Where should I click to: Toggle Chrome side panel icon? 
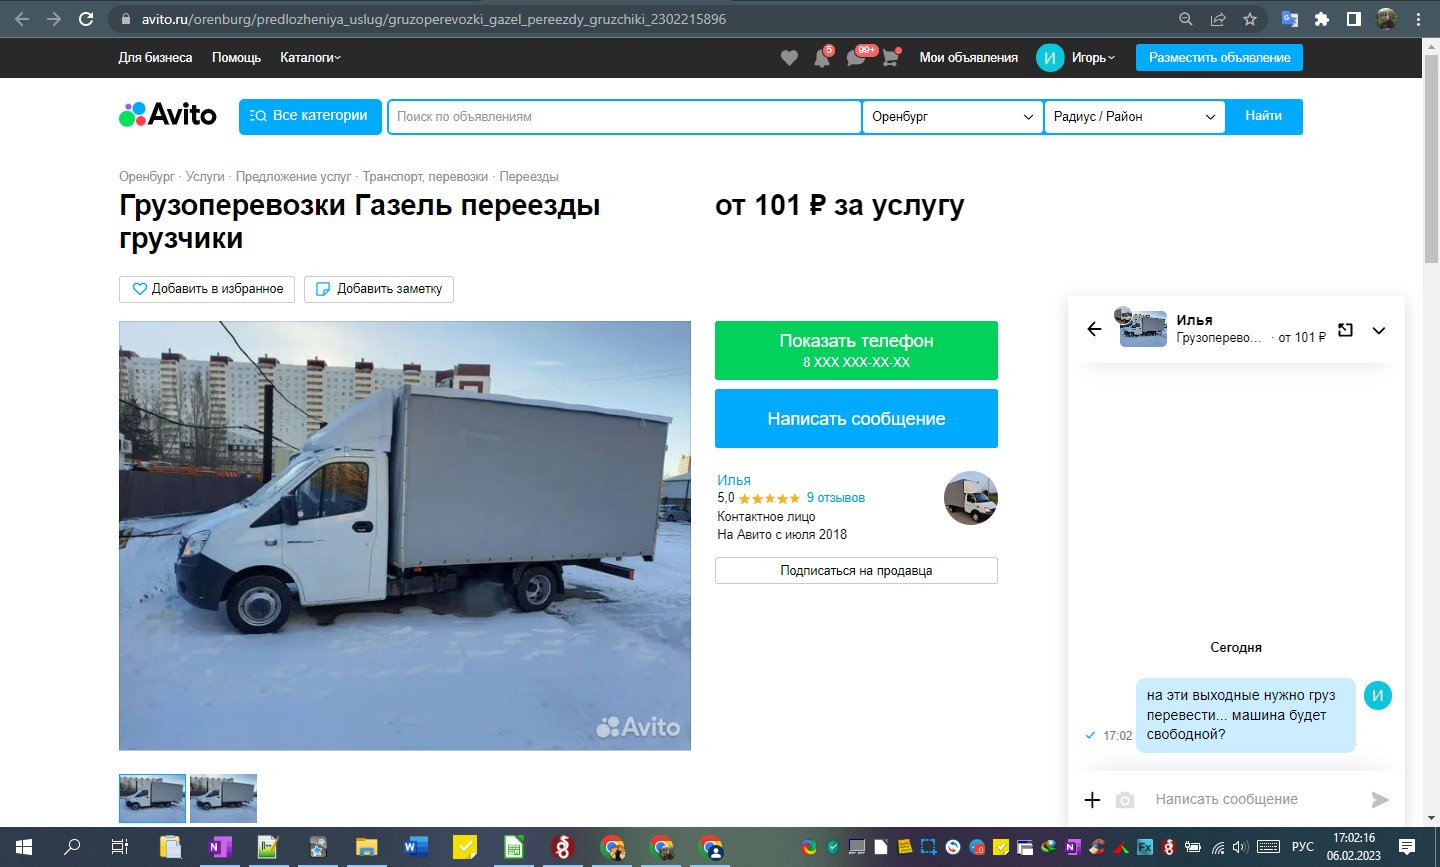pos(1353,19)
